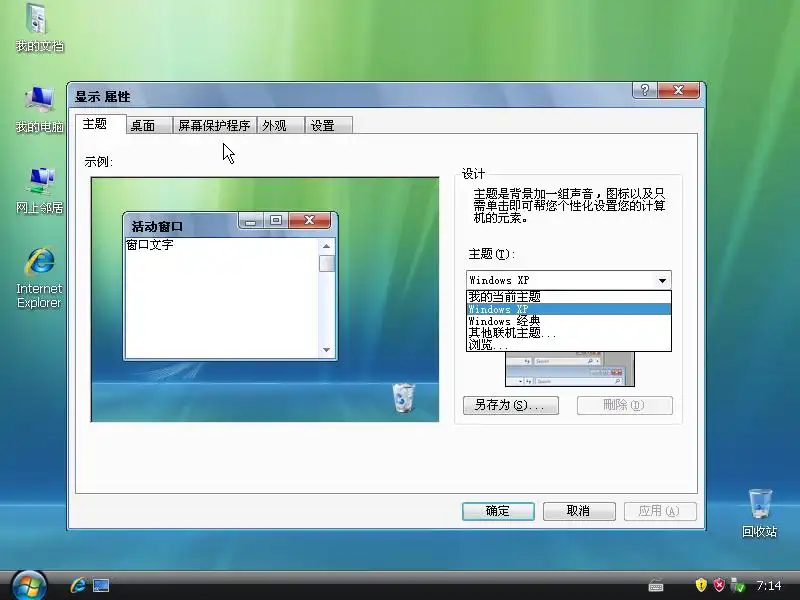Click the yellow security shield tray icon
This screenshot has width=800, height=600.
coord(701,585)
